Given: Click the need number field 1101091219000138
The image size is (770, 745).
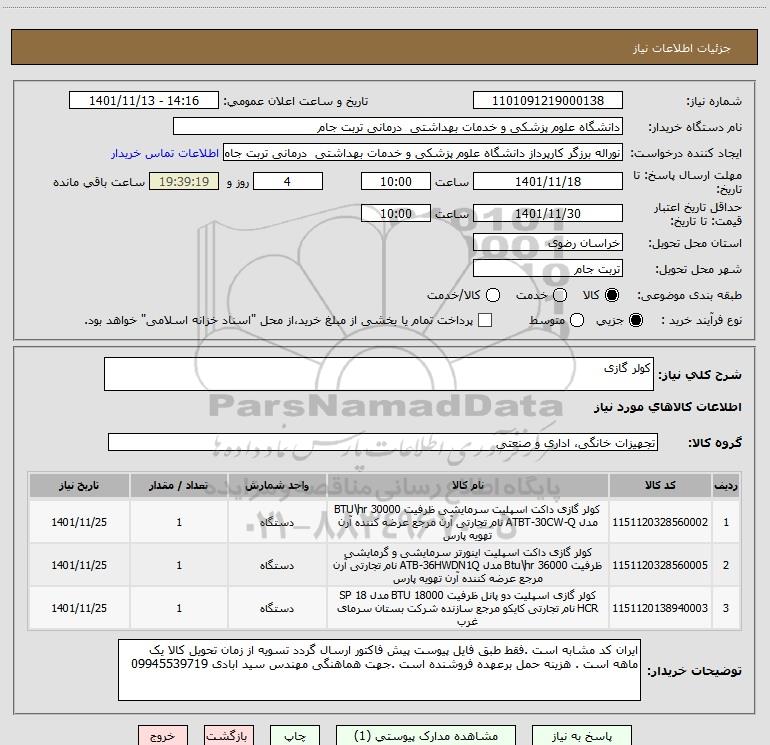Looking at the screenshot, I should (x=548, y=101).
